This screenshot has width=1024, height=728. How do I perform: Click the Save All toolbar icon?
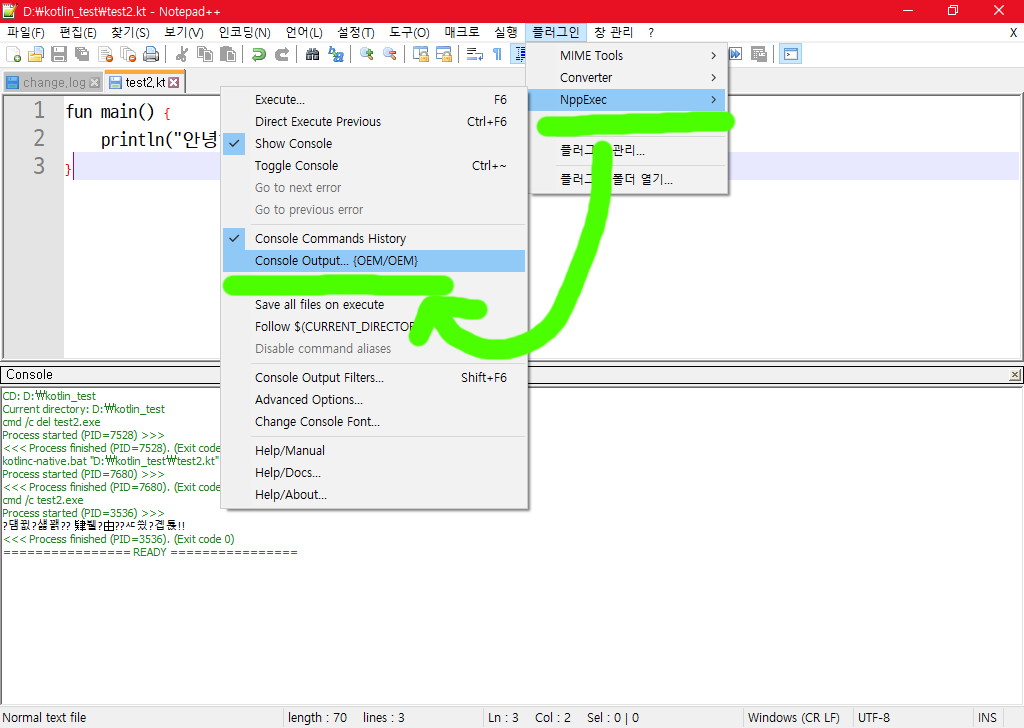82,54
